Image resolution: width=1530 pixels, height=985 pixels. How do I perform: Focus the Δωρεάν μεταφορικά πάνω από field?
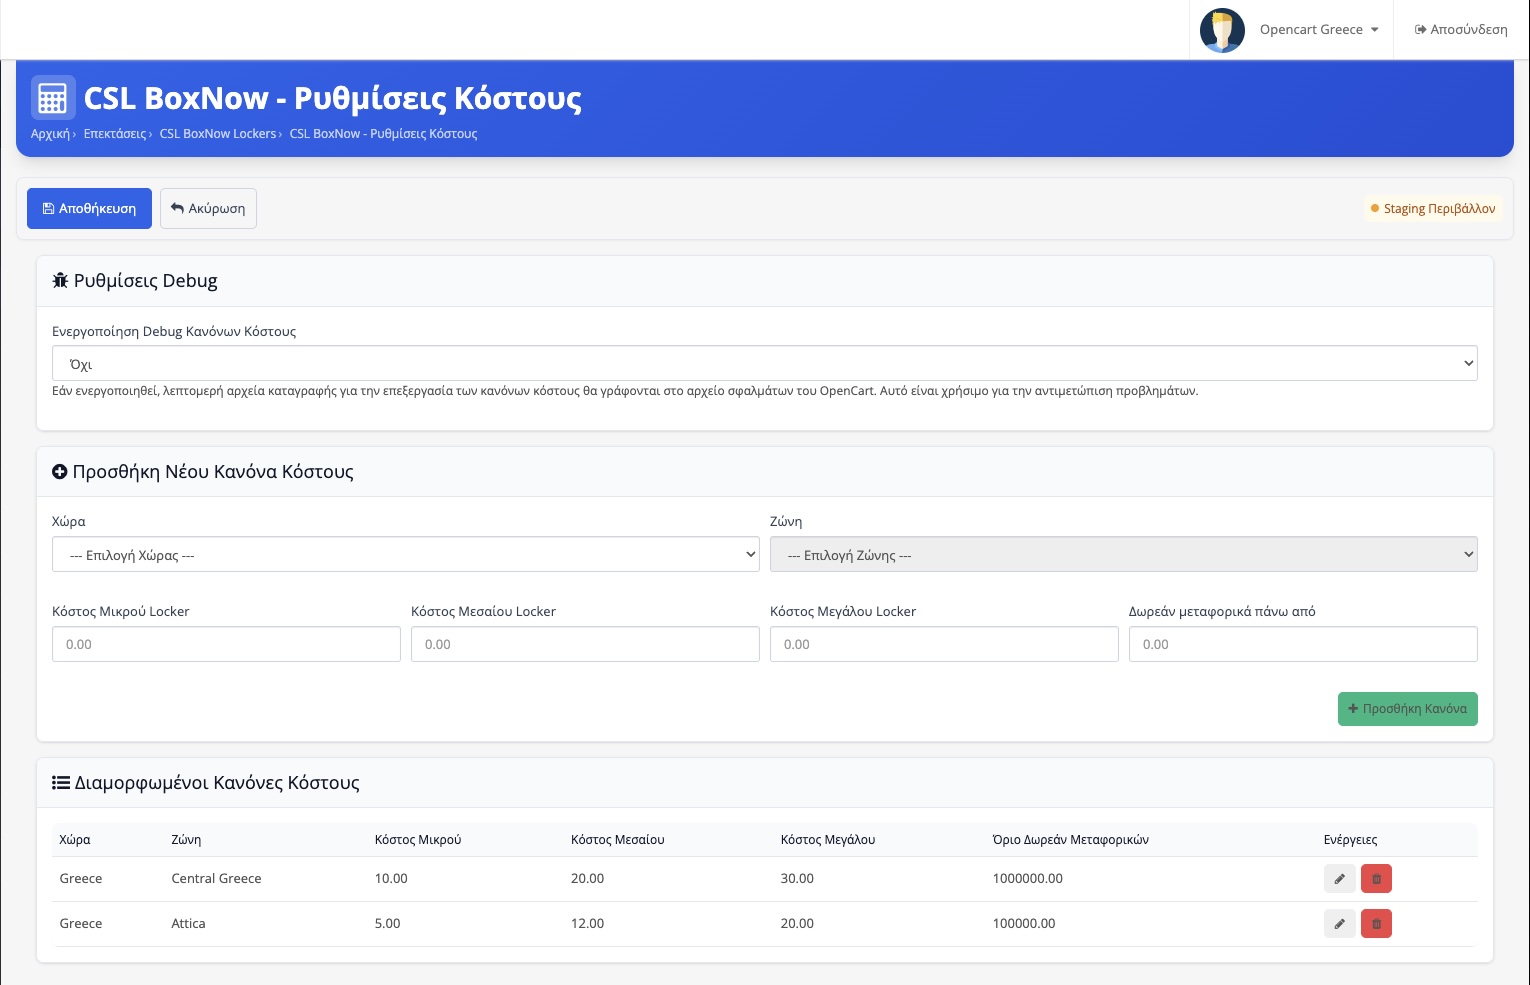pos(1303,644)
